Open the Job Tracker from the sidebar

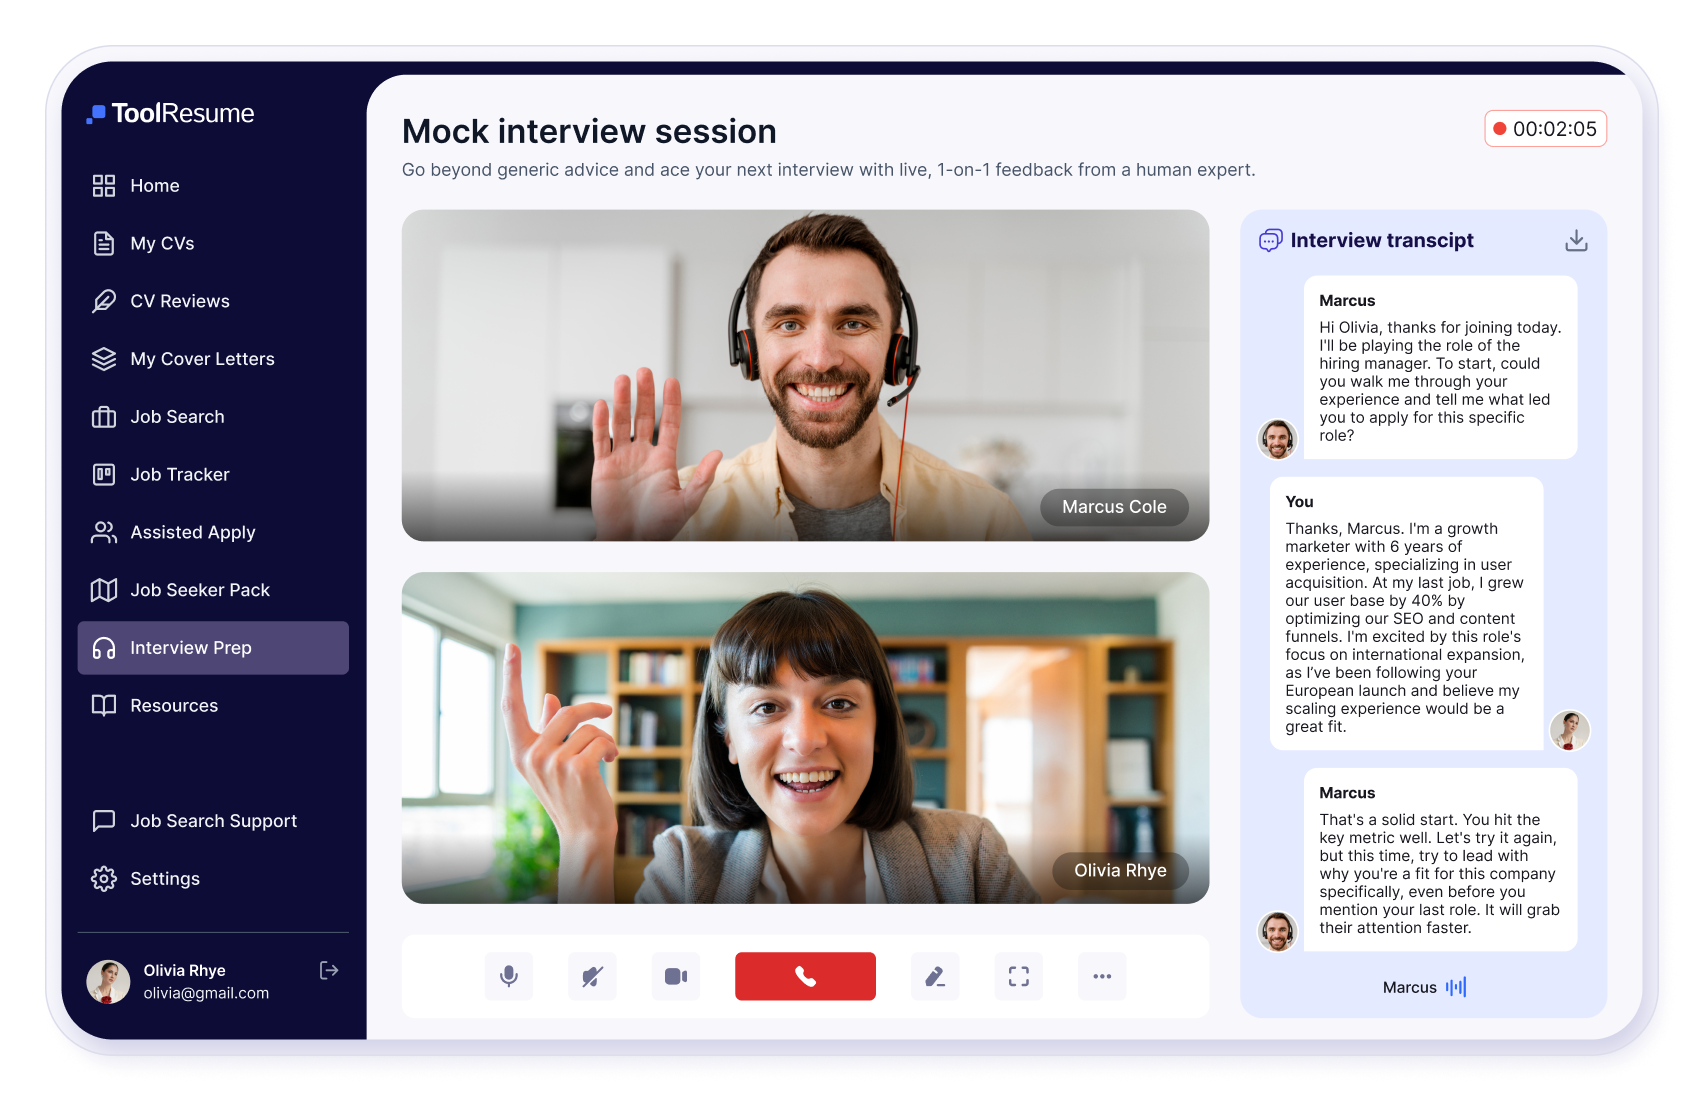coord(178,474)
